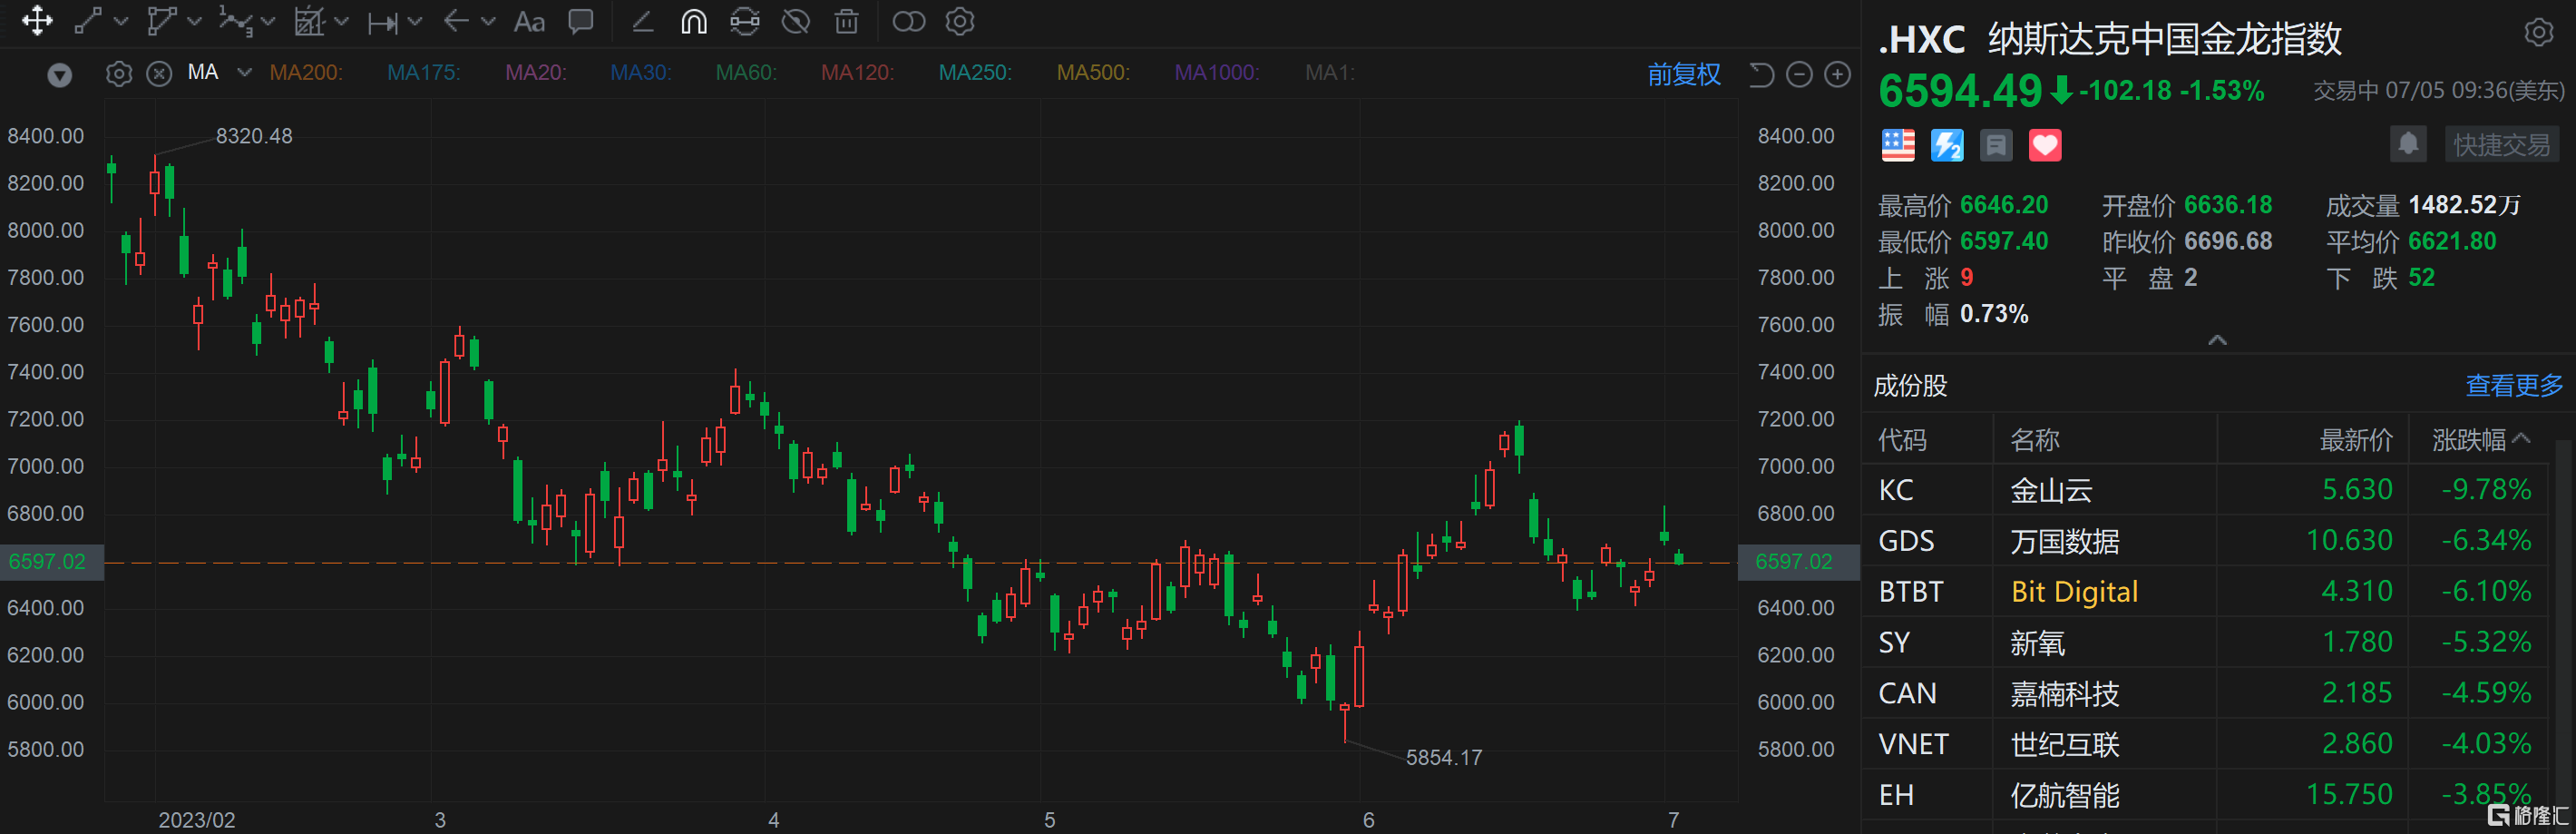
Task: Remove the MA indicator with X icon
Action: 159,73
